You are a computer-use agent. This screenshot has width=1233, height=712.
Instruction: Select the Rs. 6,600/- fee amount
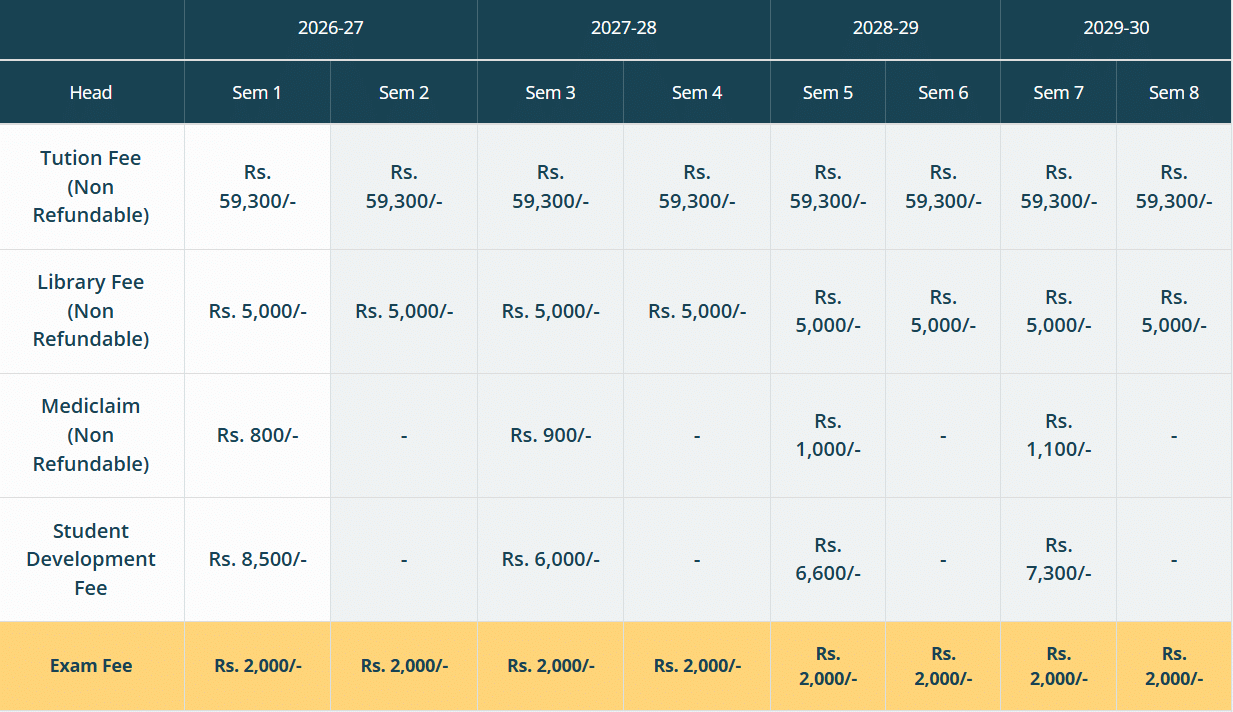point(827,559)
